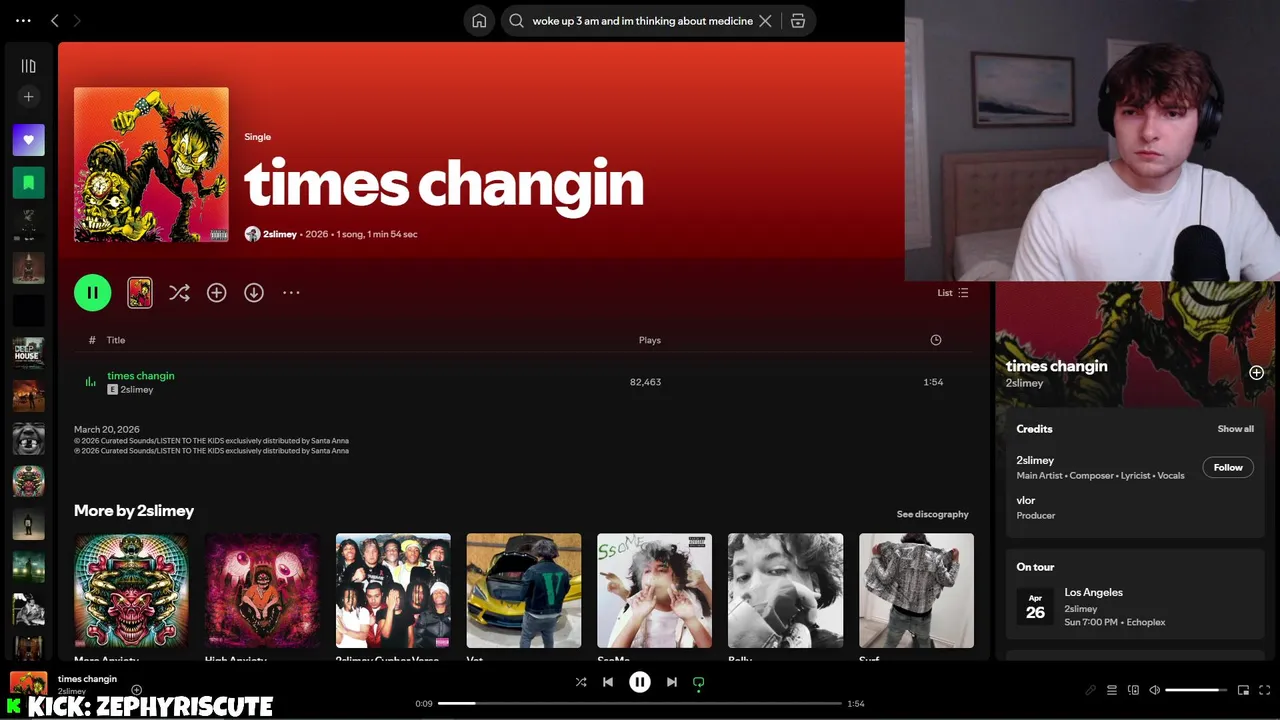Open Liked Songs in the sidebar

28,140
